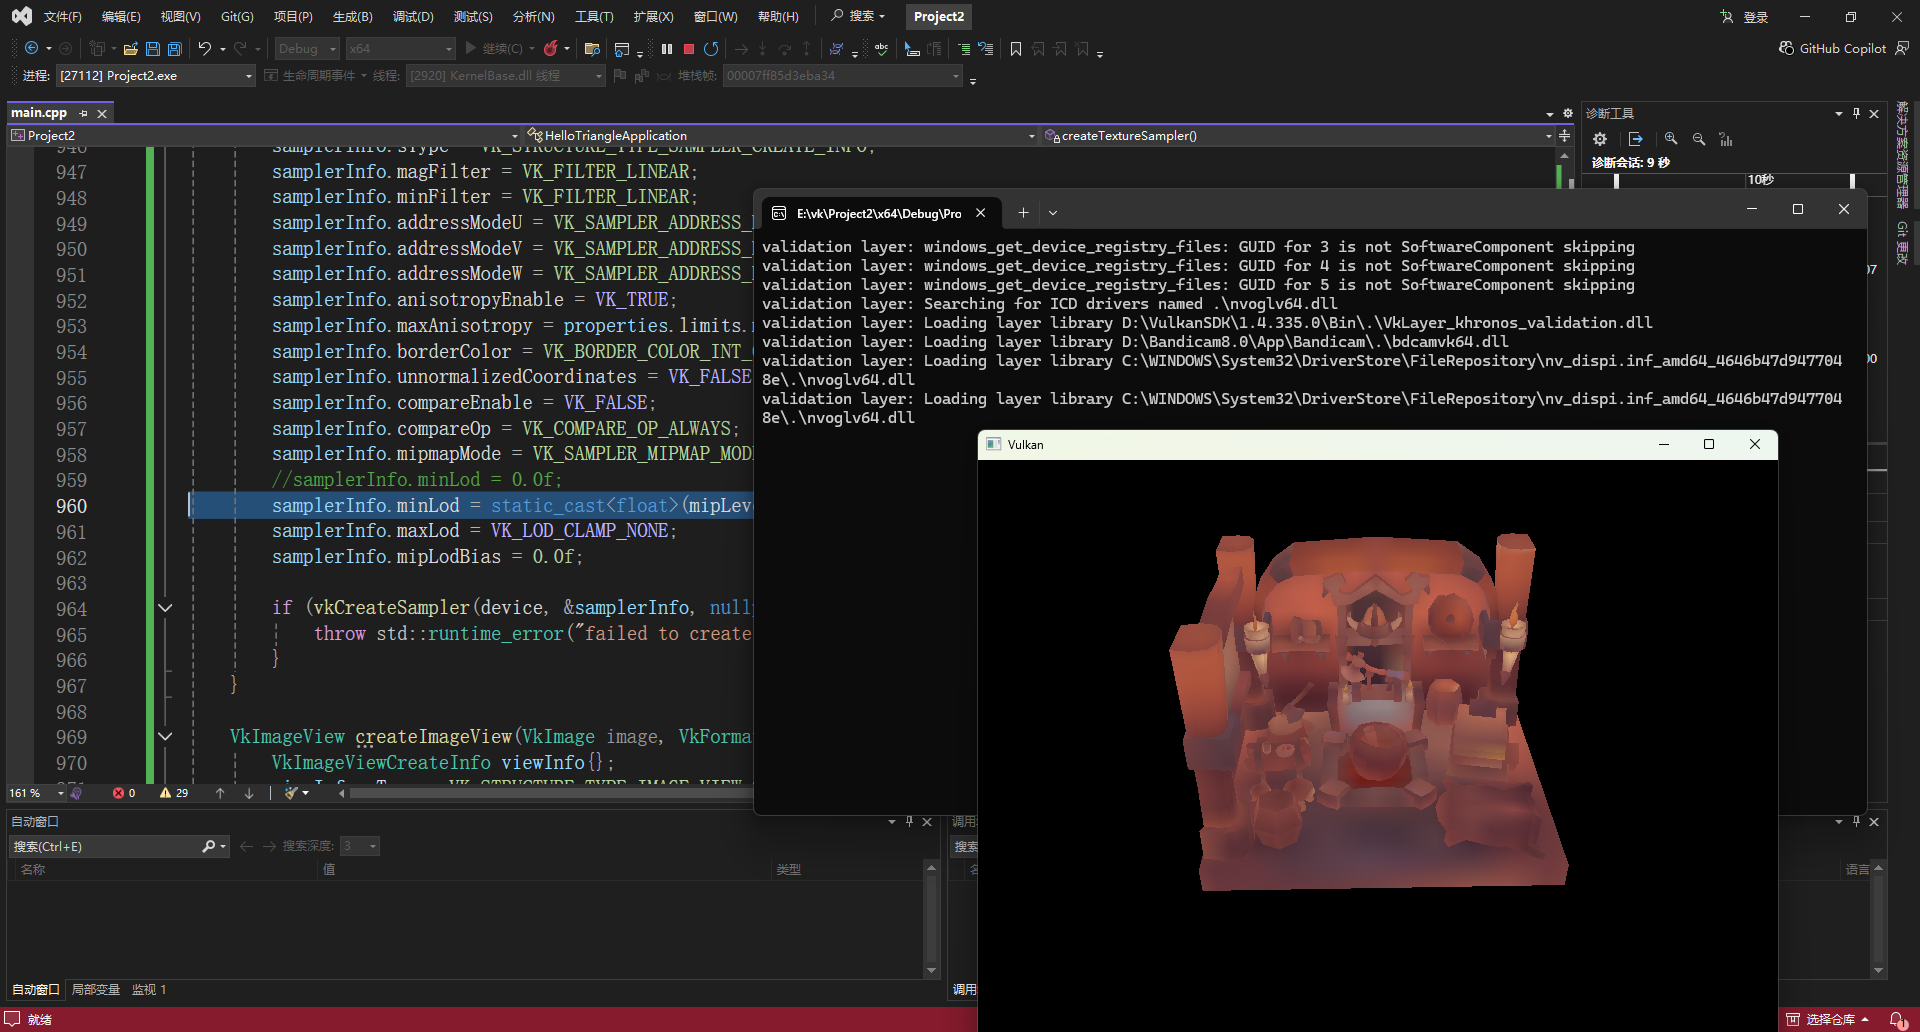Toggle auto-hide pin on the Autos window
Screen dimensions: 1920x1032
point(909,821)
